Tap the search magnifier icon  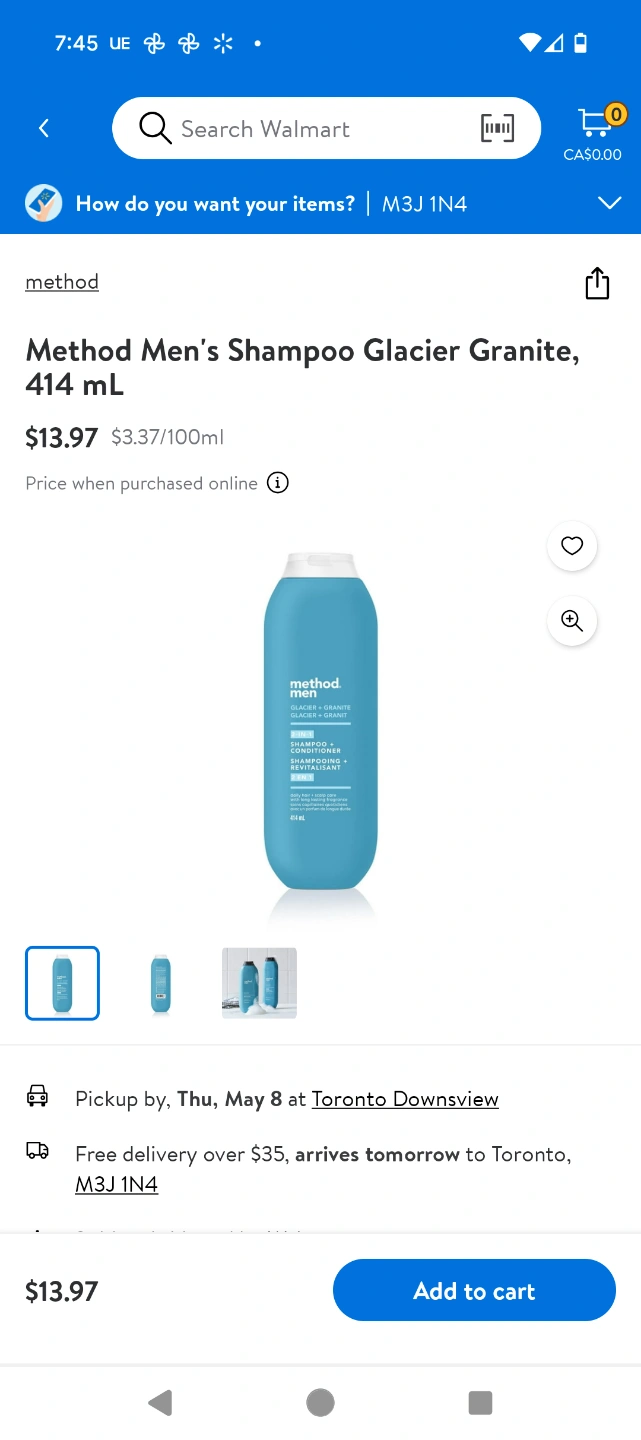pyautogui.click(x=155, y=128)
